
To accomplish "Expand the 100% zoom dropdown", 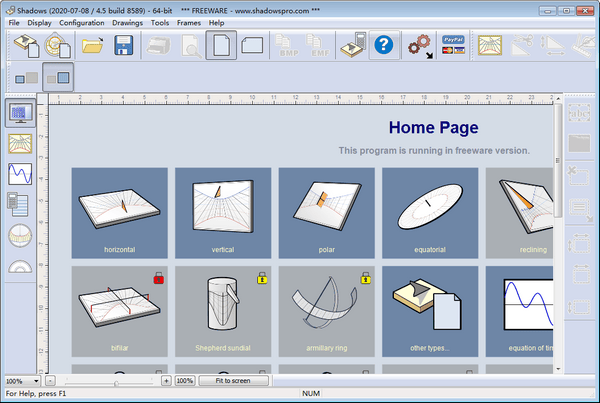I will click(36, 381).
